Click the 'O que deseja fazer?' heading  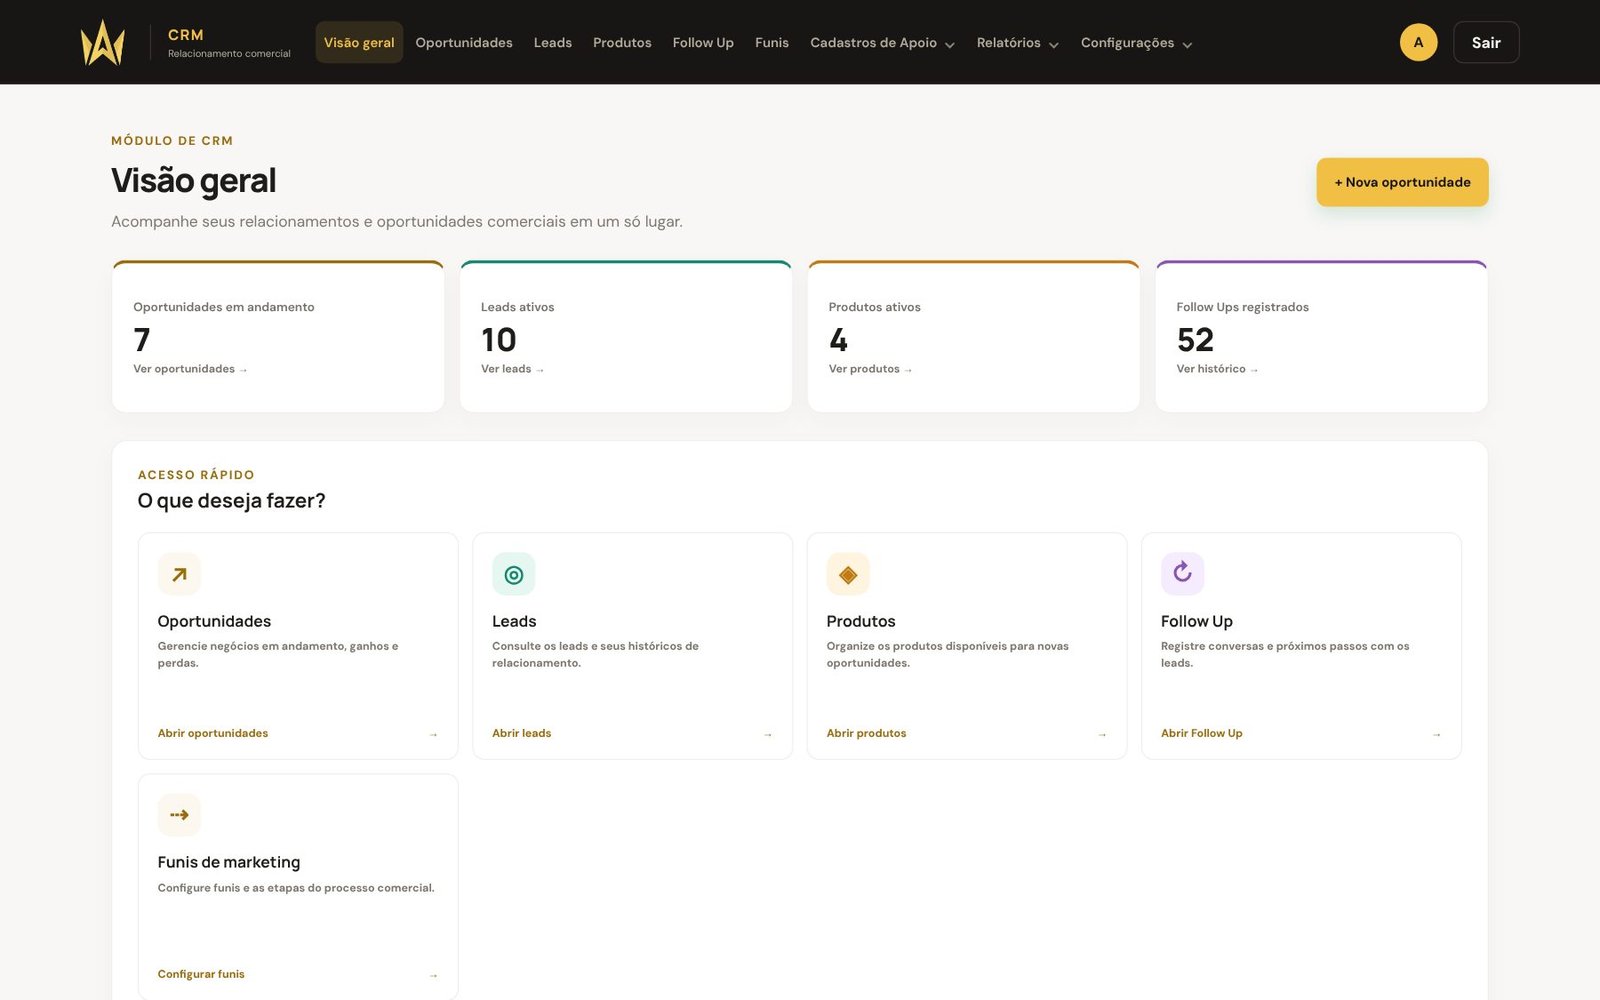tap(231, 500)
